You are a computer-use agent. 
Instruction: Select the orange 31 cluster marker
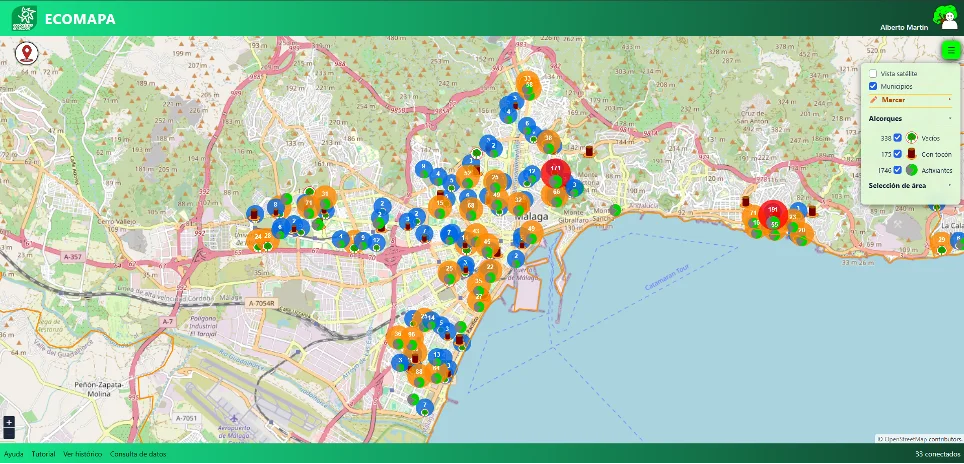325,195
